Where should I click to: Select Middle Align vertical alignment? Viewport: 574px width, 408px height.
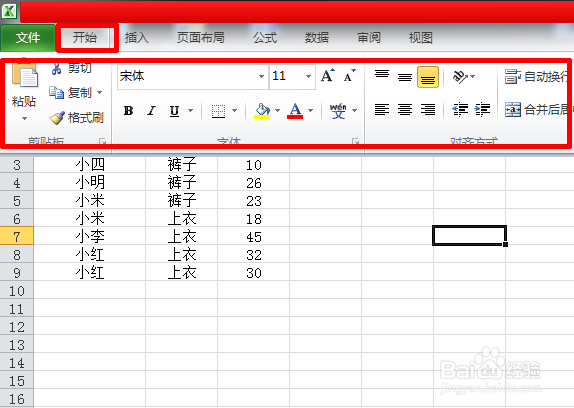pos(405,76)
